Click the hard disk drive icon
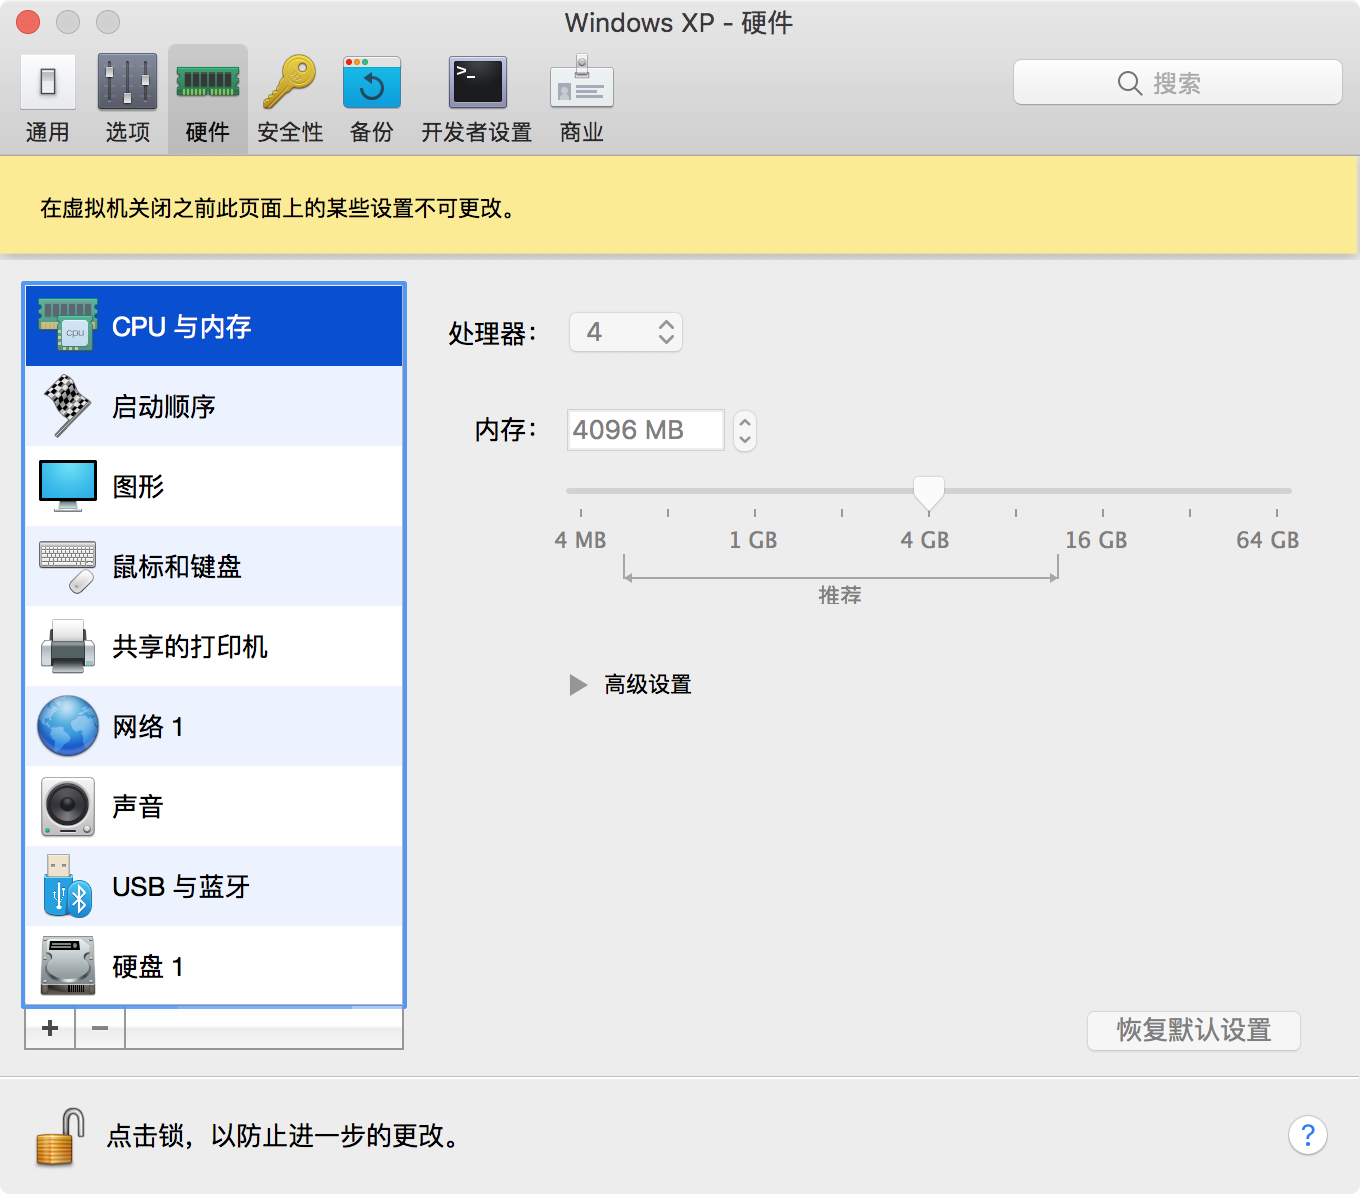1360x1194 pixels. [68, 966]
